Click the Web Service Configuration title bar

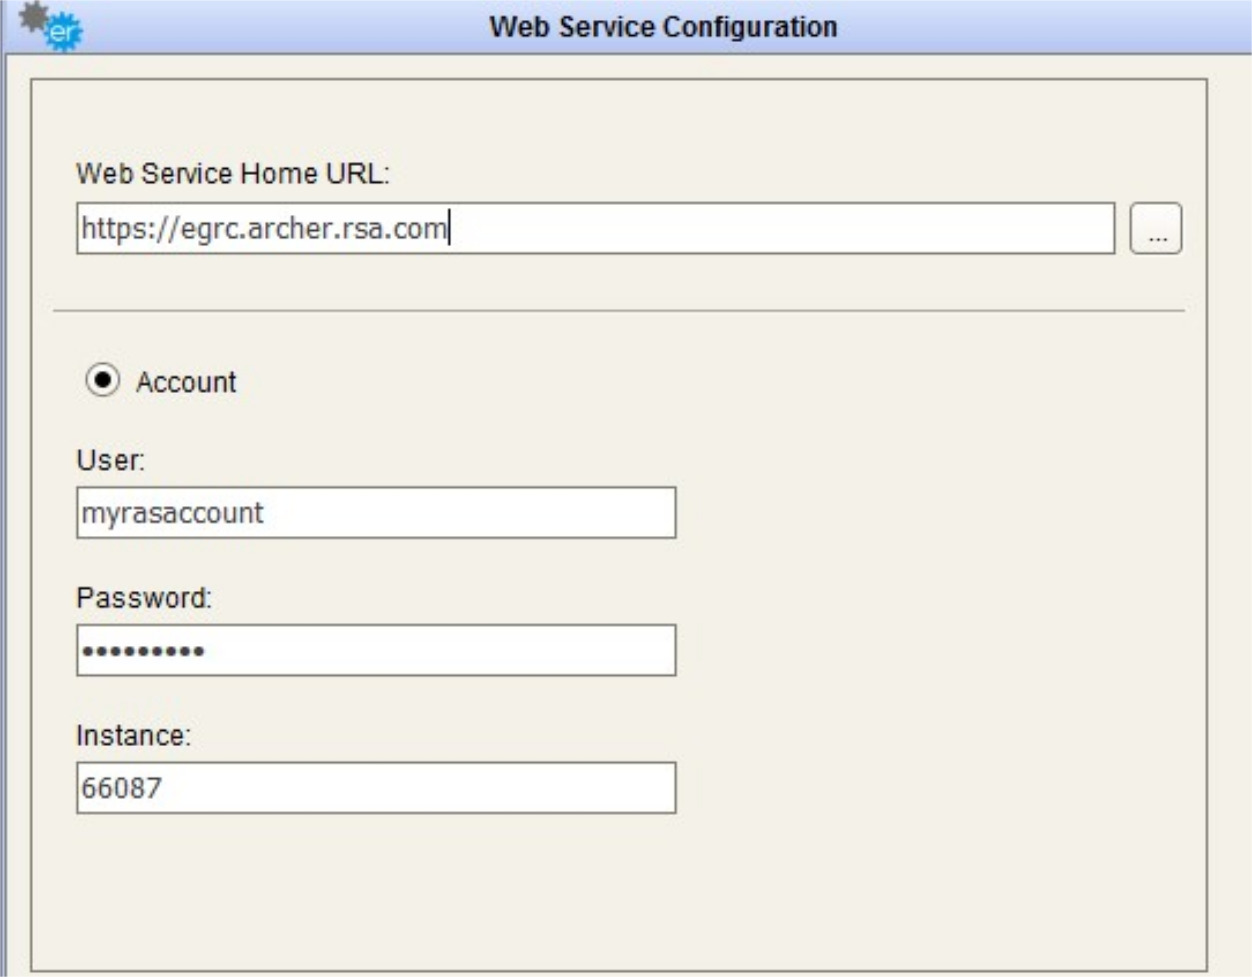click(x=663, y=27)
